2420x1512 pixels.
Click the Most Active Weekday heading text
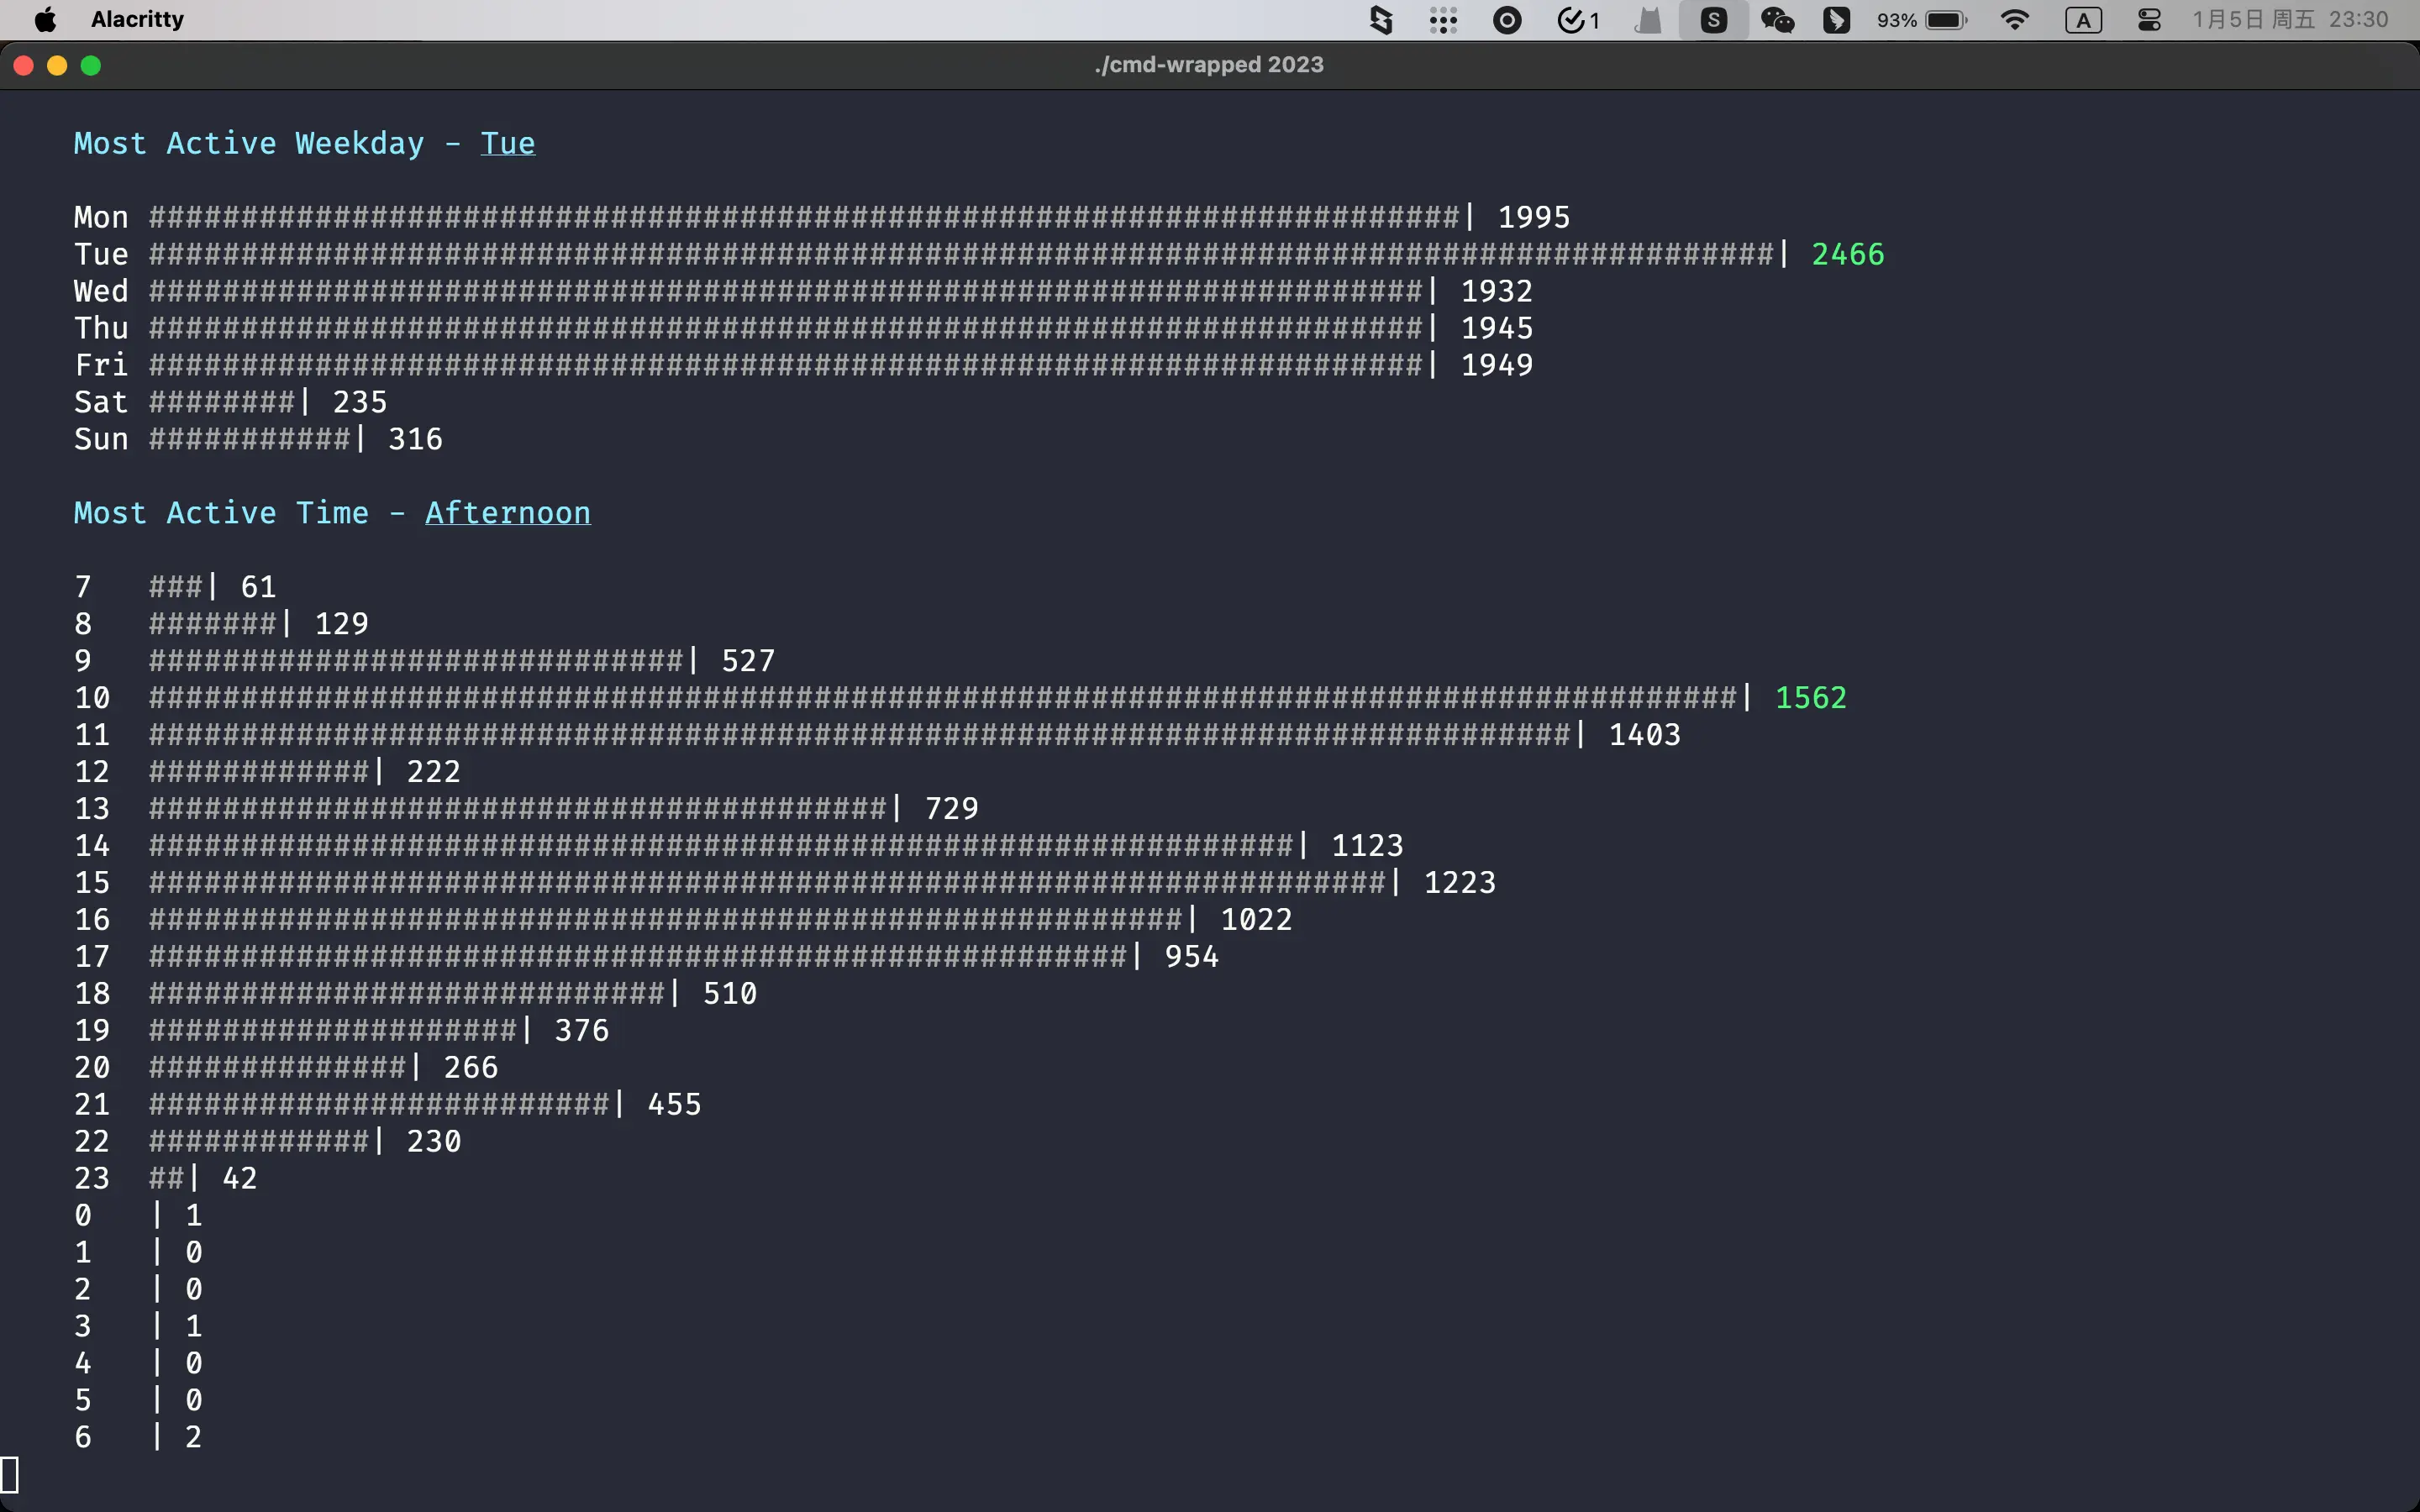coord(249,144)
